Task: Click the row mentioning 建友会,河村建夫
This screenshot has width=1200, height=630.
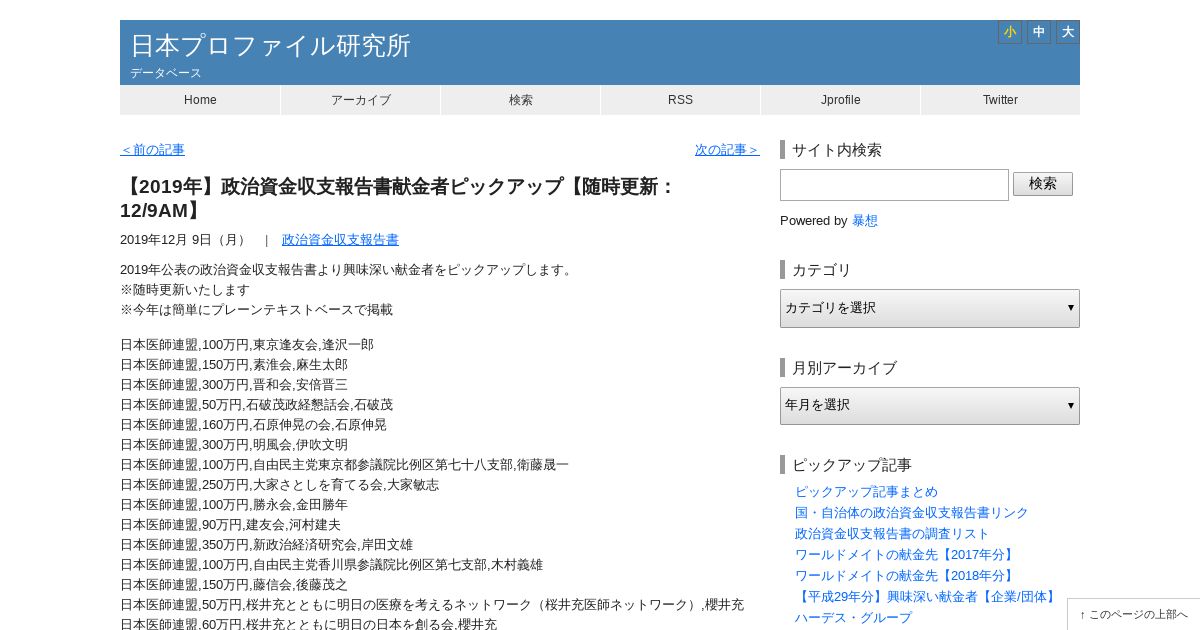Action: pos(230,525)
